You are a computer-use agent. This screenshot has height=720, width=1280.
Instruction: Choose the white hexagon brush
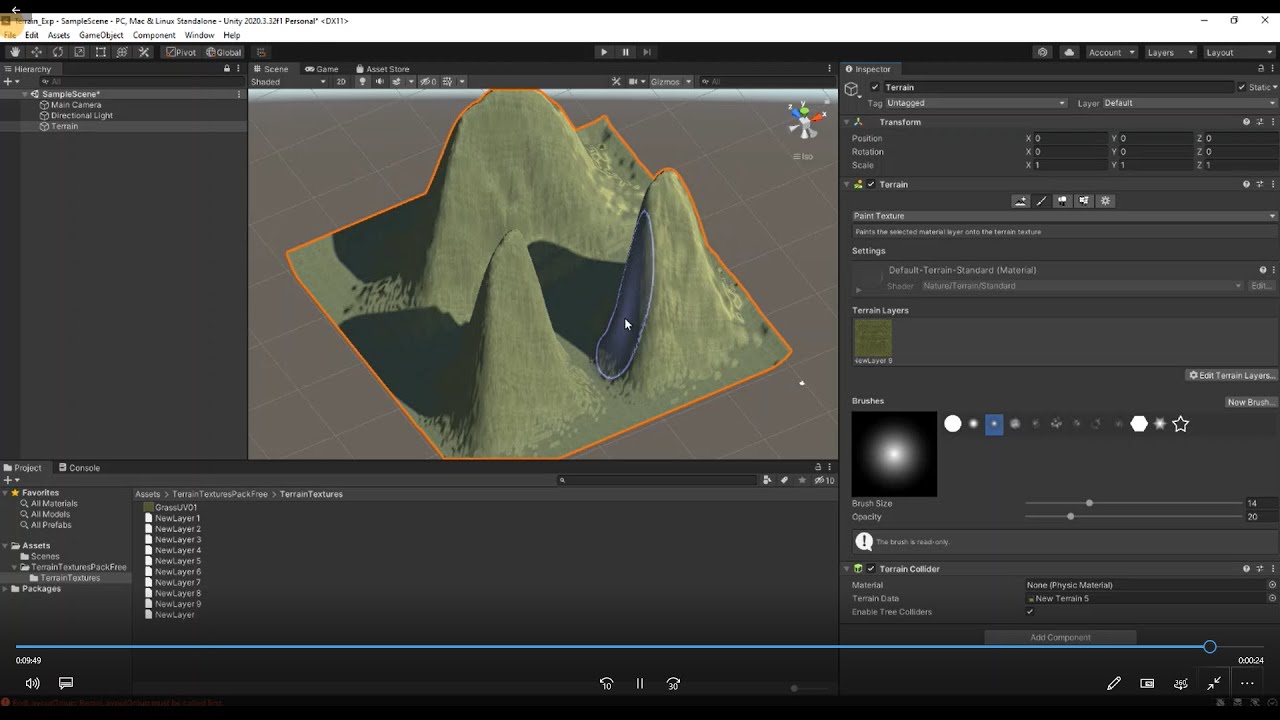(x=1139, y=424)
